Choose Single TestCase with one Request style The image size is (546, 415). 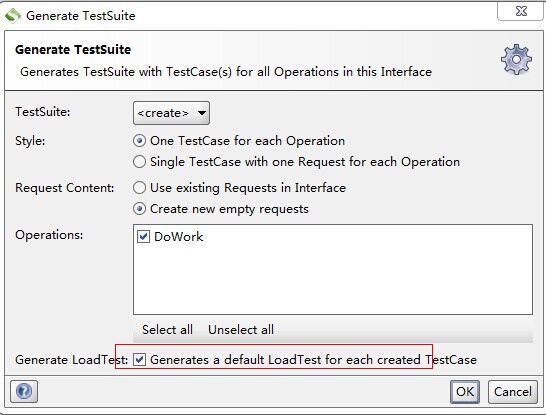tap(139, 162)
